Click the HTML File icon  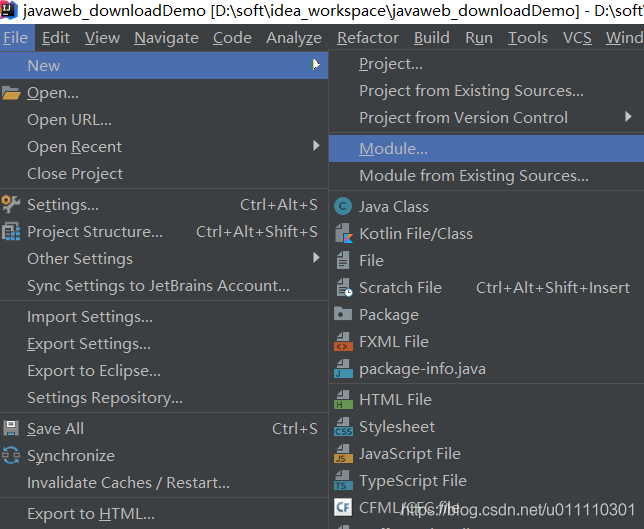click(x=343, y=400)
